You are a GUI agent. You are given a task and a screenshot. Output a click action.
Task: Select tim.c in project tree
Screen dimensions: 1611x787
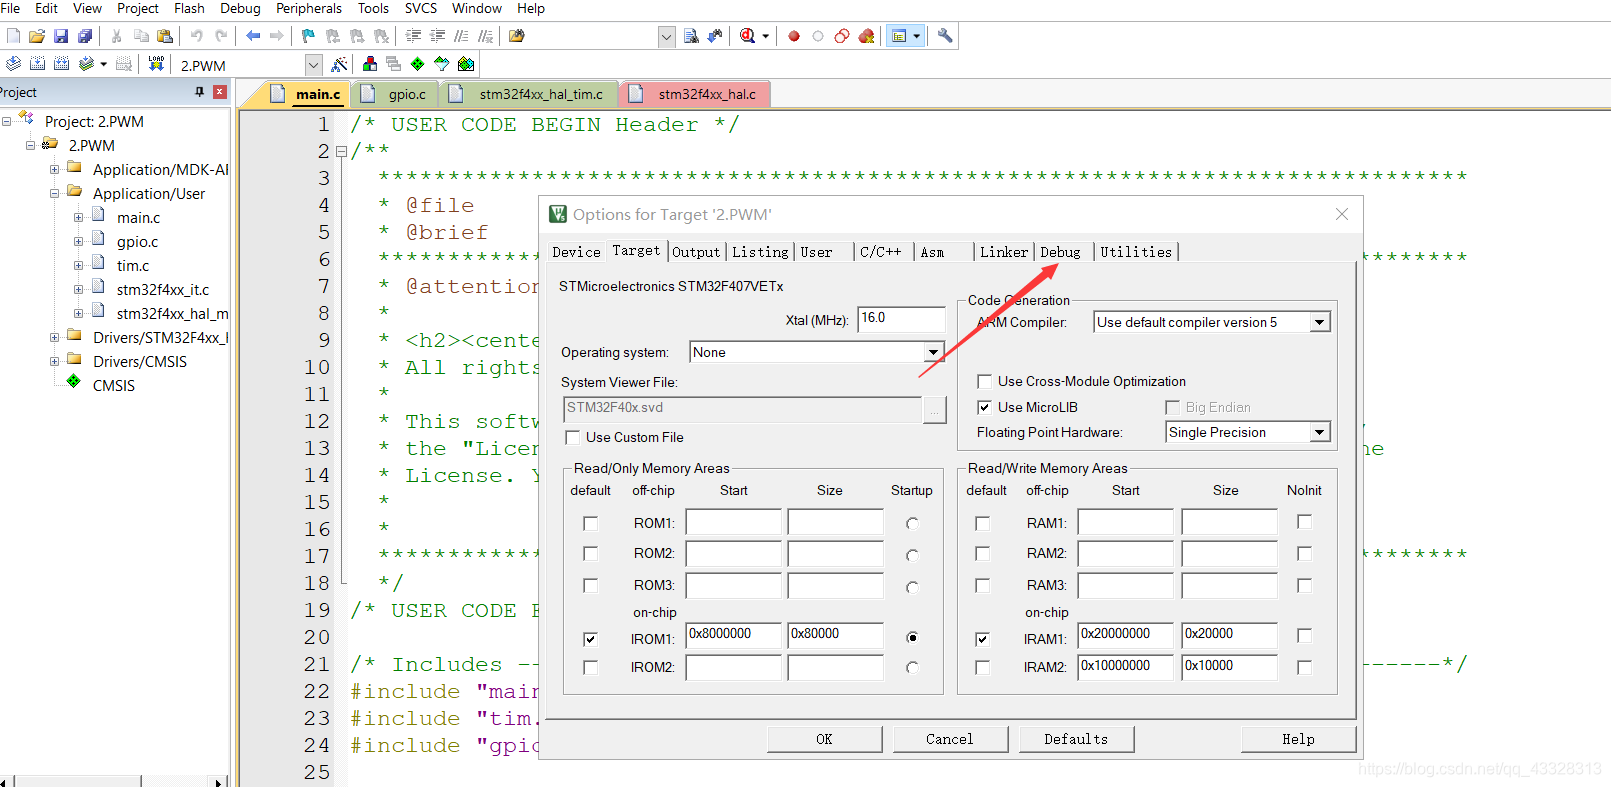pos(133,266)
